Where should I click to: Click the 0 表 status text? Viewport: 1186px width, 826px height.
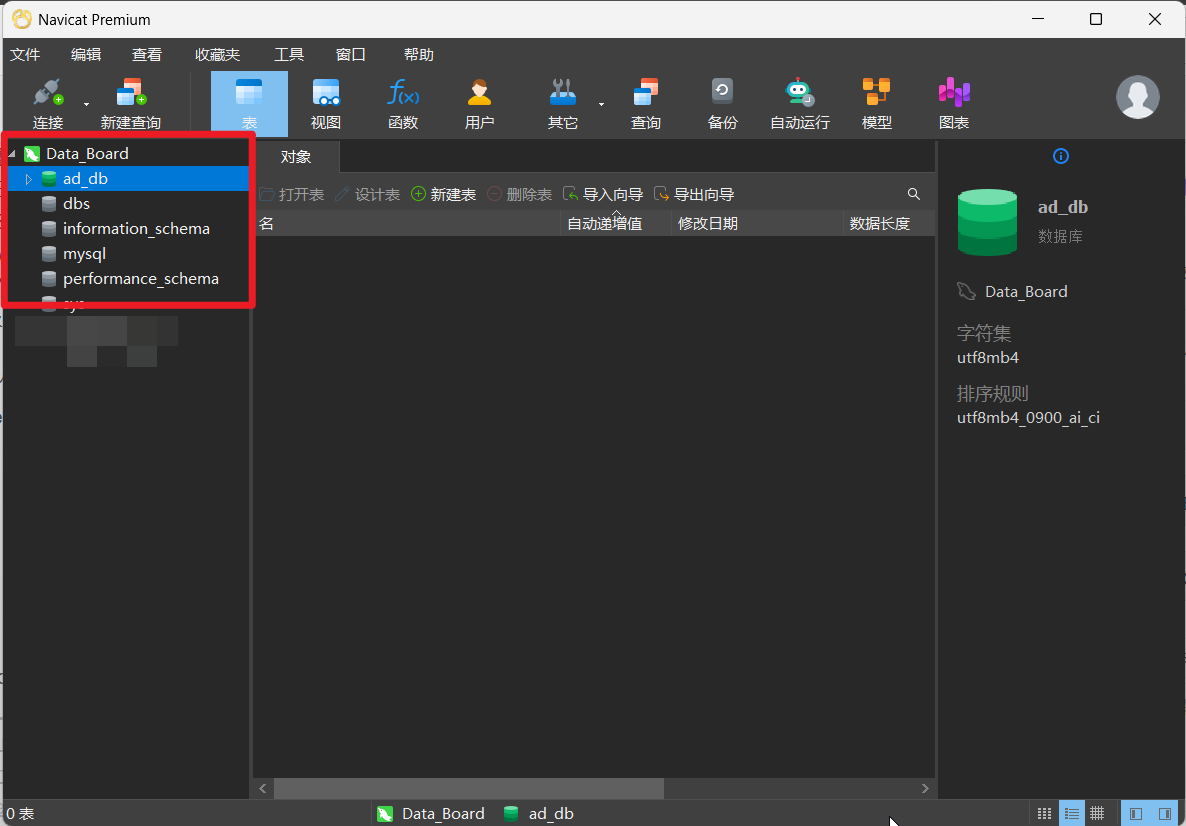[20, 814]
